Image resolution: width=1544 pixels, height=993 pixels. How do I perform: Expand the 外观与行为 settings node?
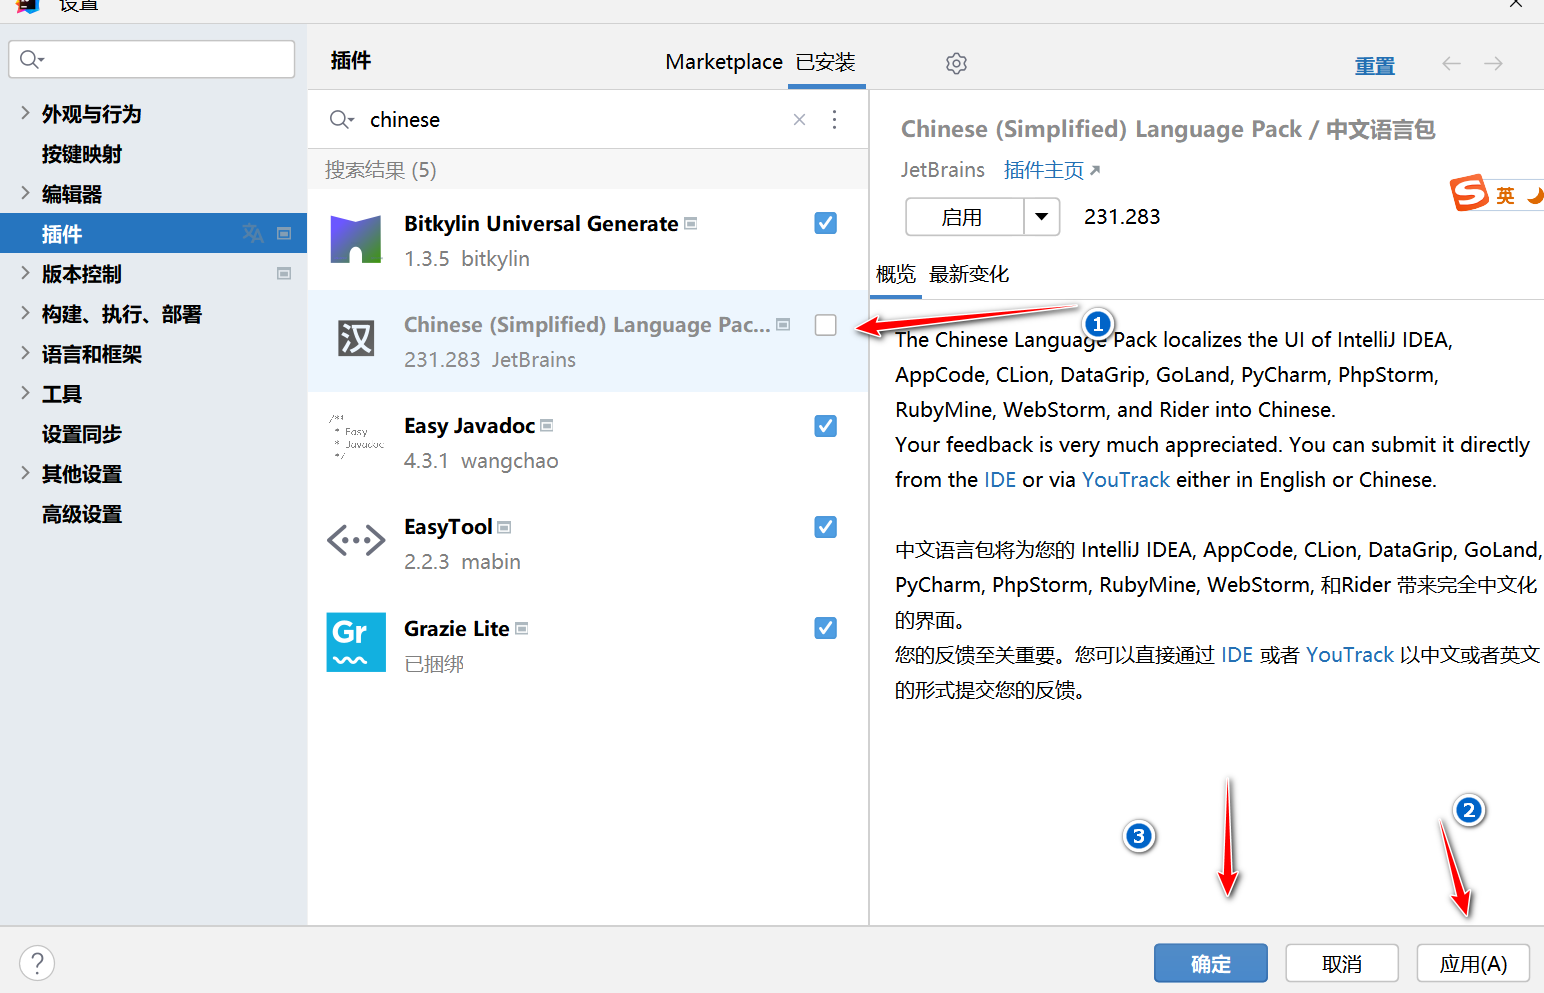[x=25, y=113]
